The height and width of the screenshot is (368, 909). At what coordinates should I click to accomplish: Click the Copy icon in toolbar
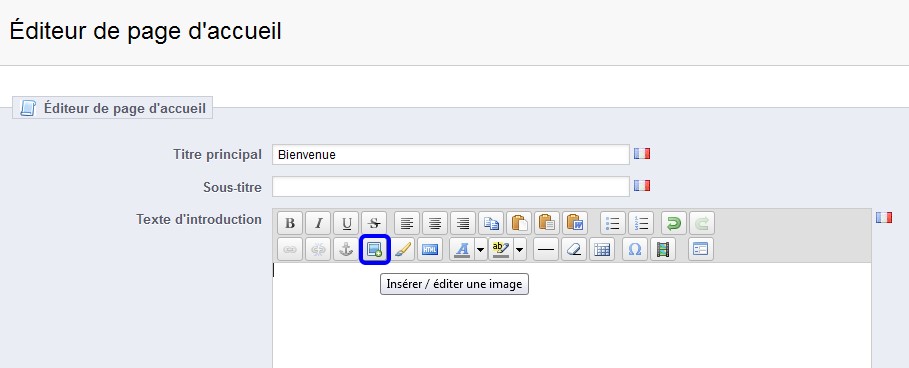[x=491, y=223]
